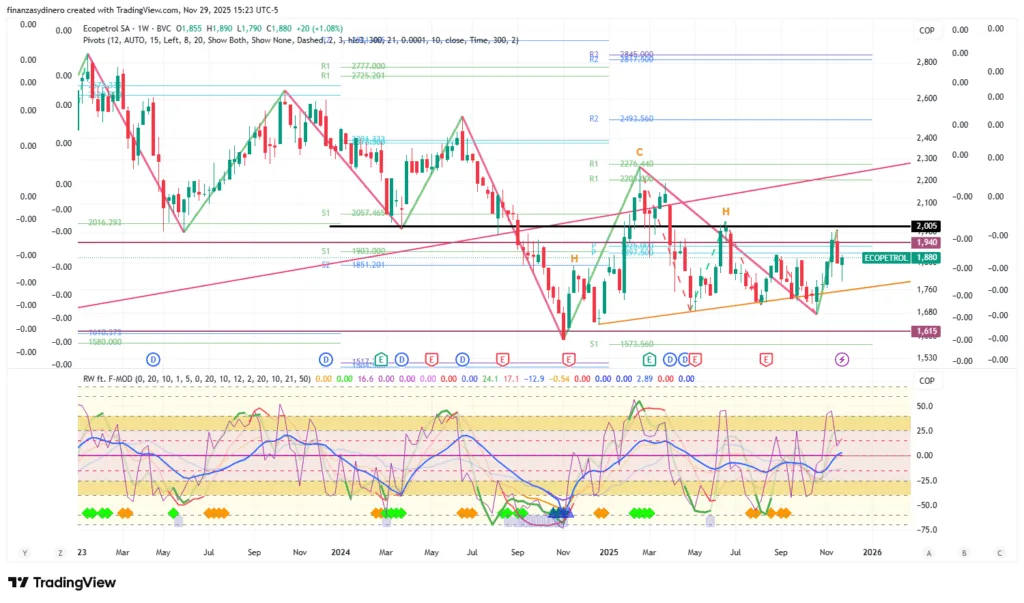Click the purple lightning bolt event marker
This screenshot has width=1024, height=603.
coord(842,358)
